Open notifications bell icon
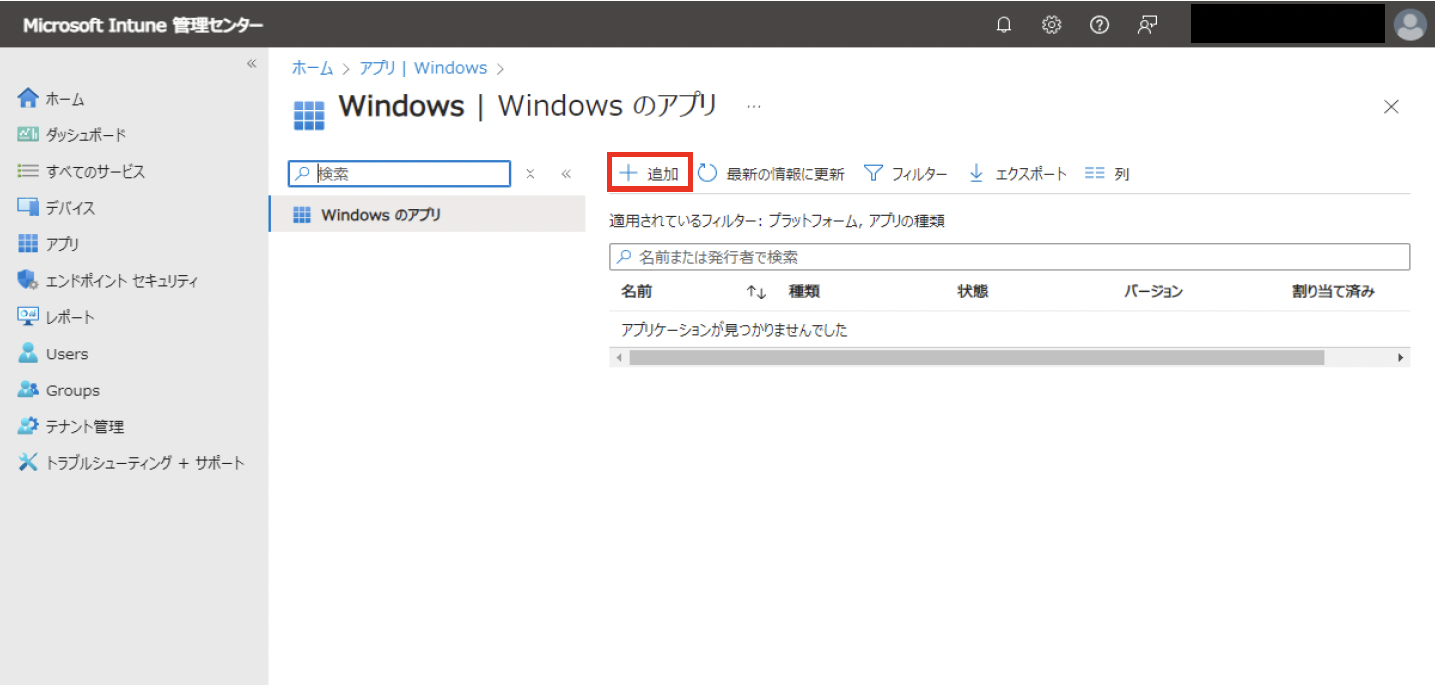 (x=1004, y=26)
